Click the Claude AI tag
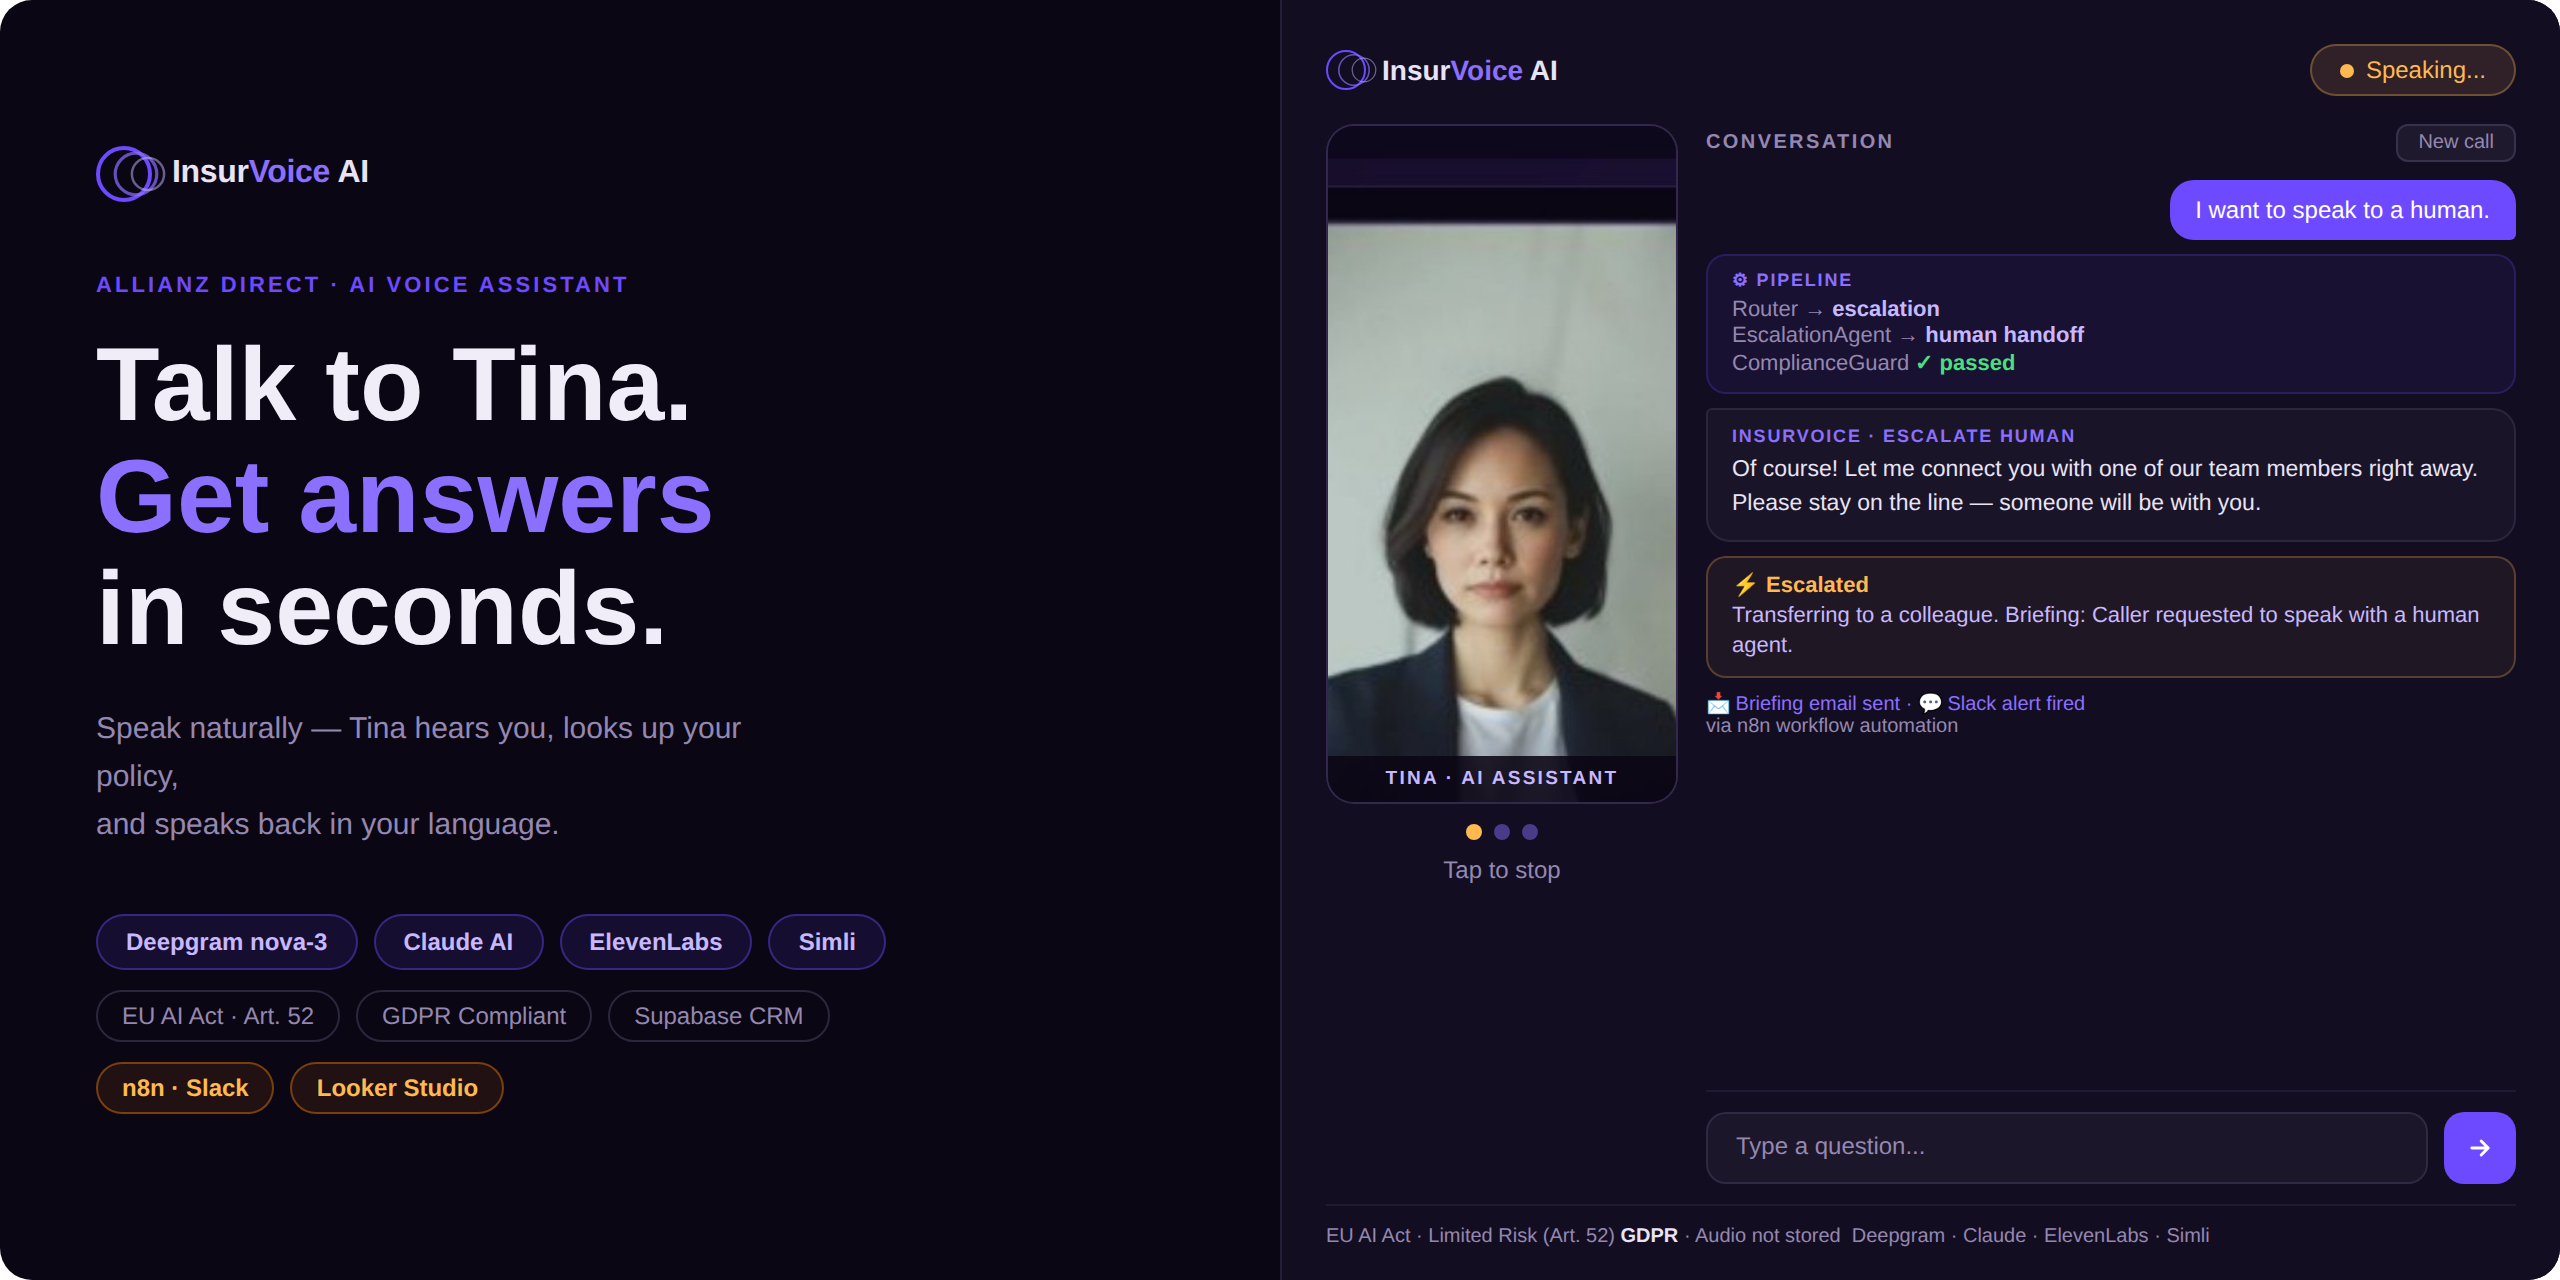The image size is (2560, 1280). (x=458, y=942)
